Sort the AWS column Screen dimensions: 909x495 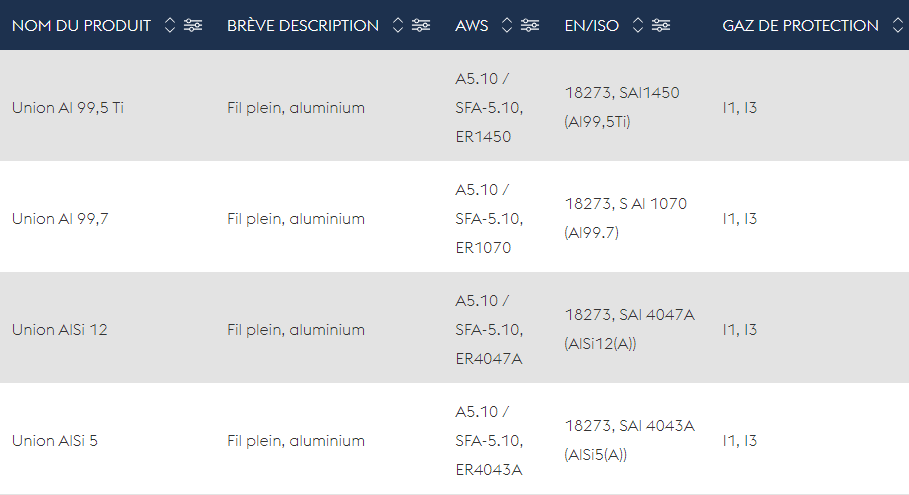coord(507,26)
